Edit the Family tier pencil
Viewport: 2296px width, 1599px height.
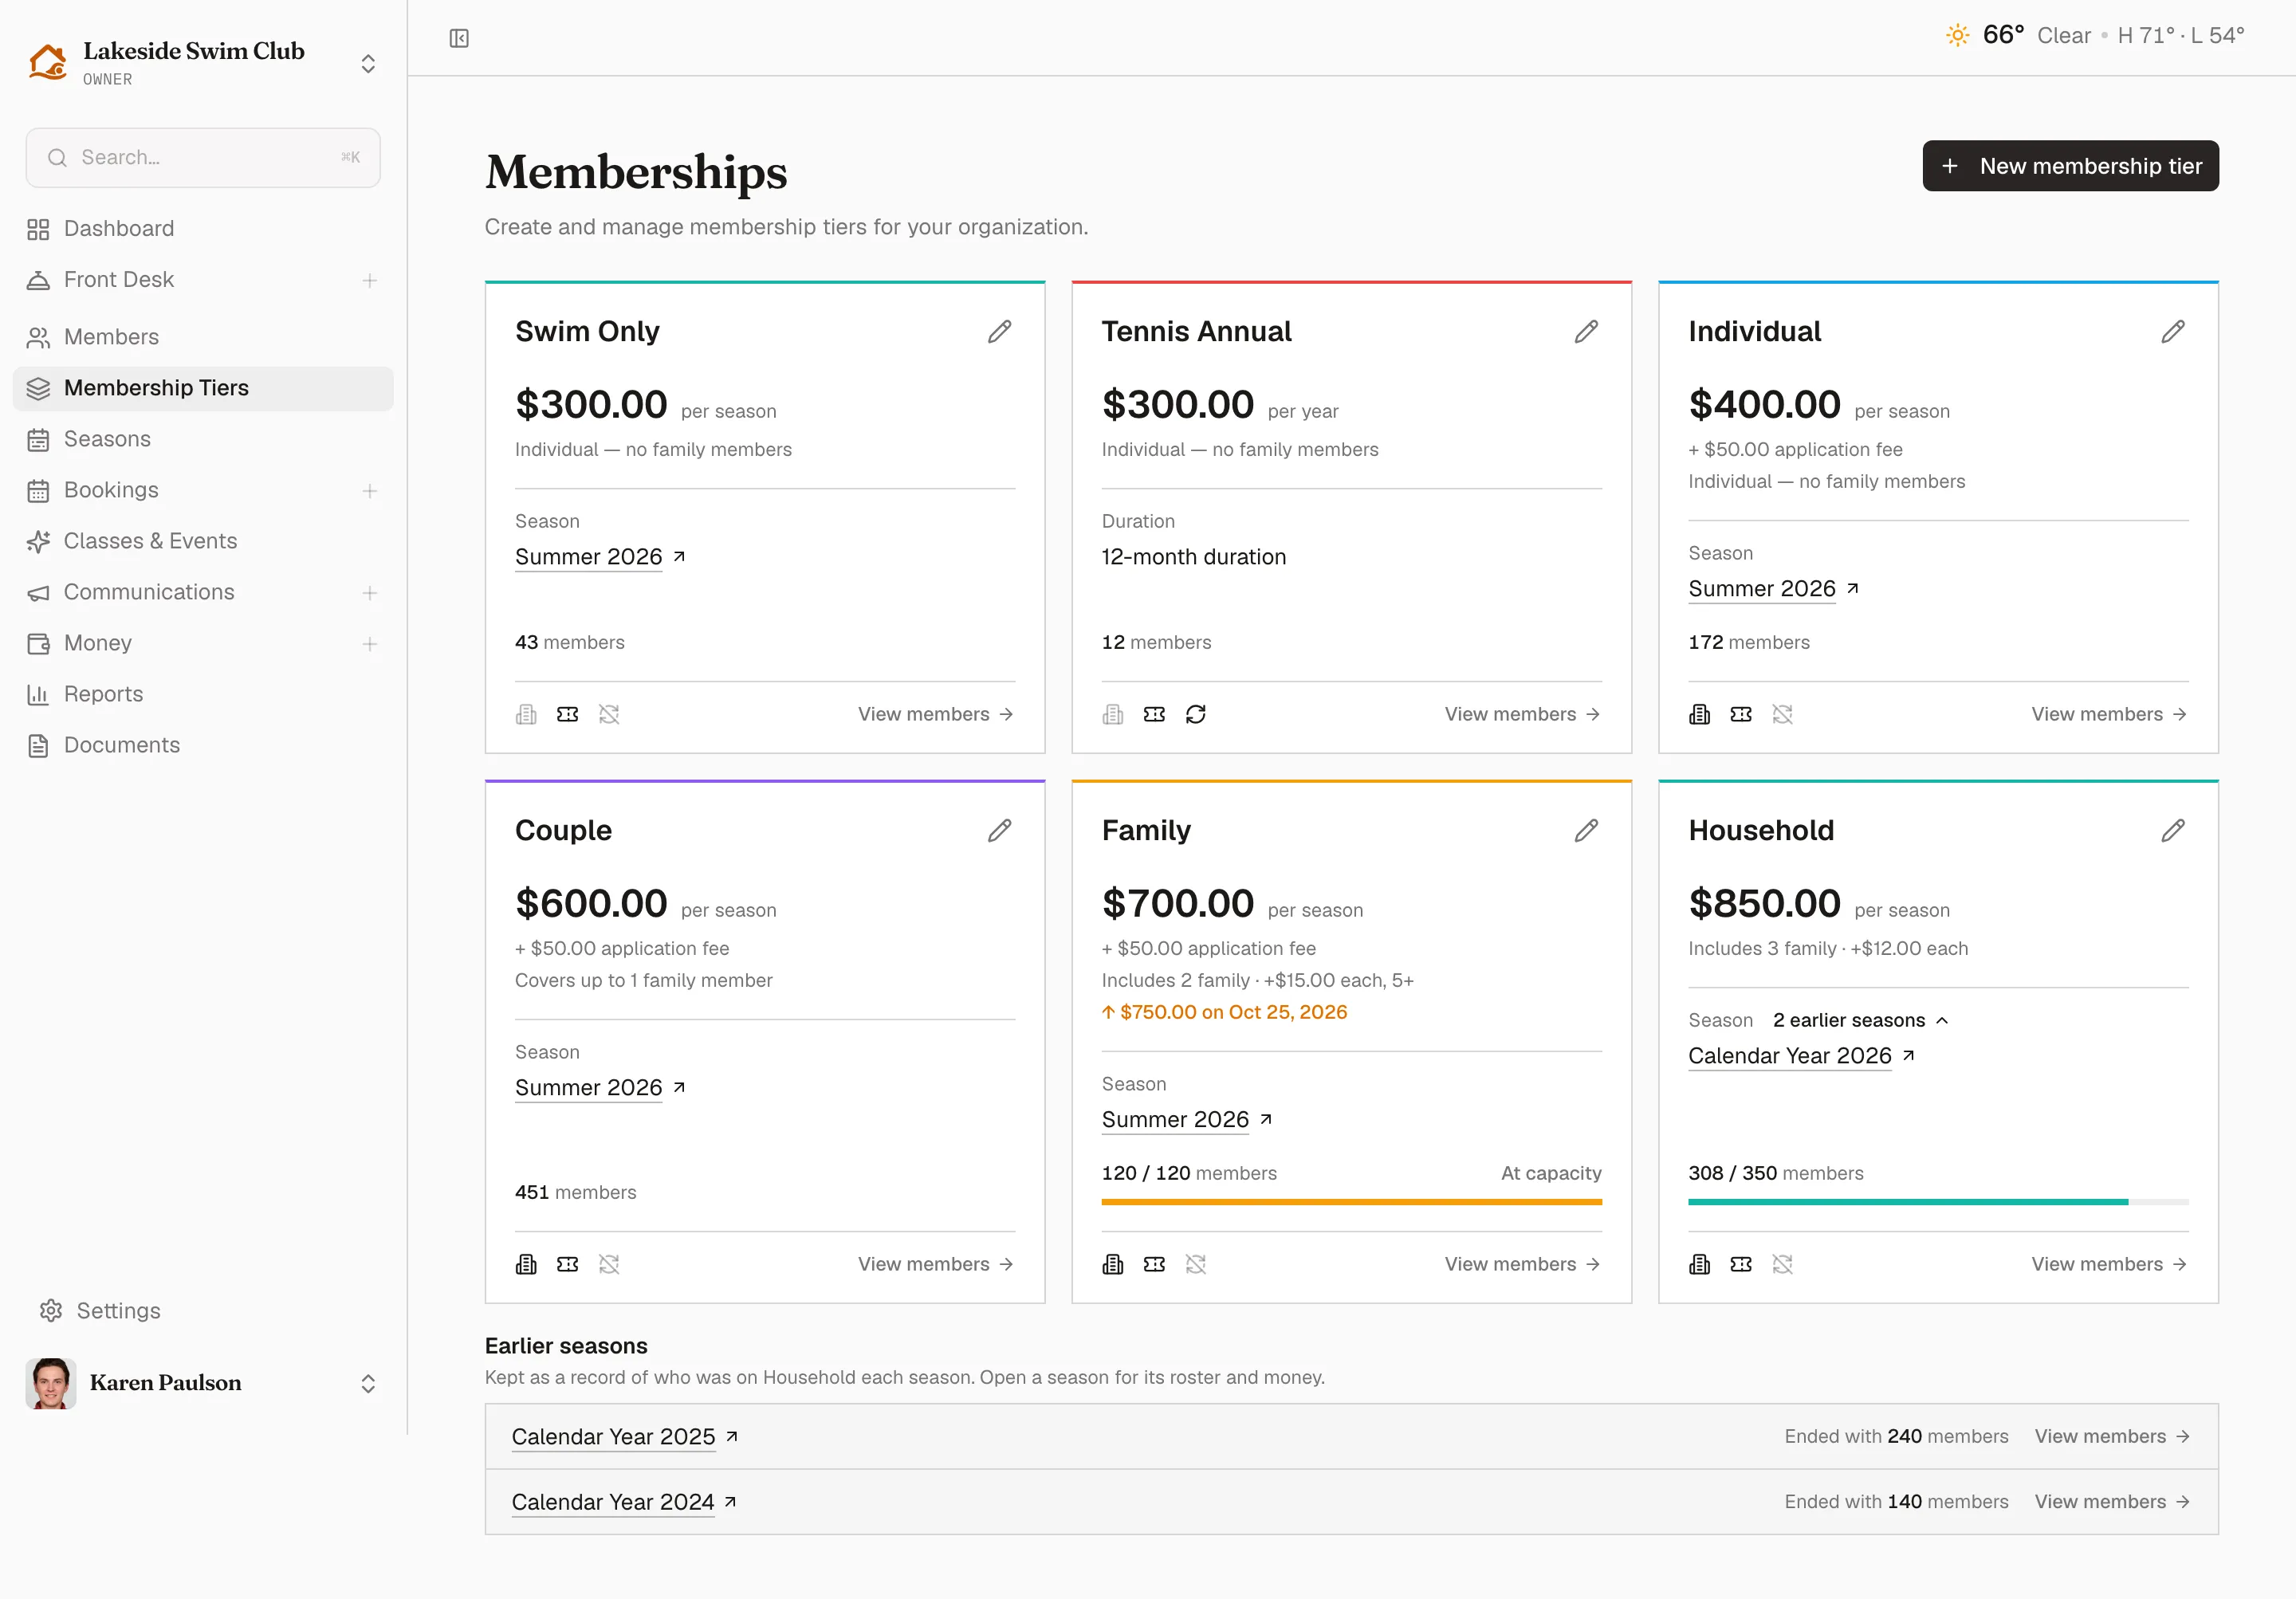1586,831
